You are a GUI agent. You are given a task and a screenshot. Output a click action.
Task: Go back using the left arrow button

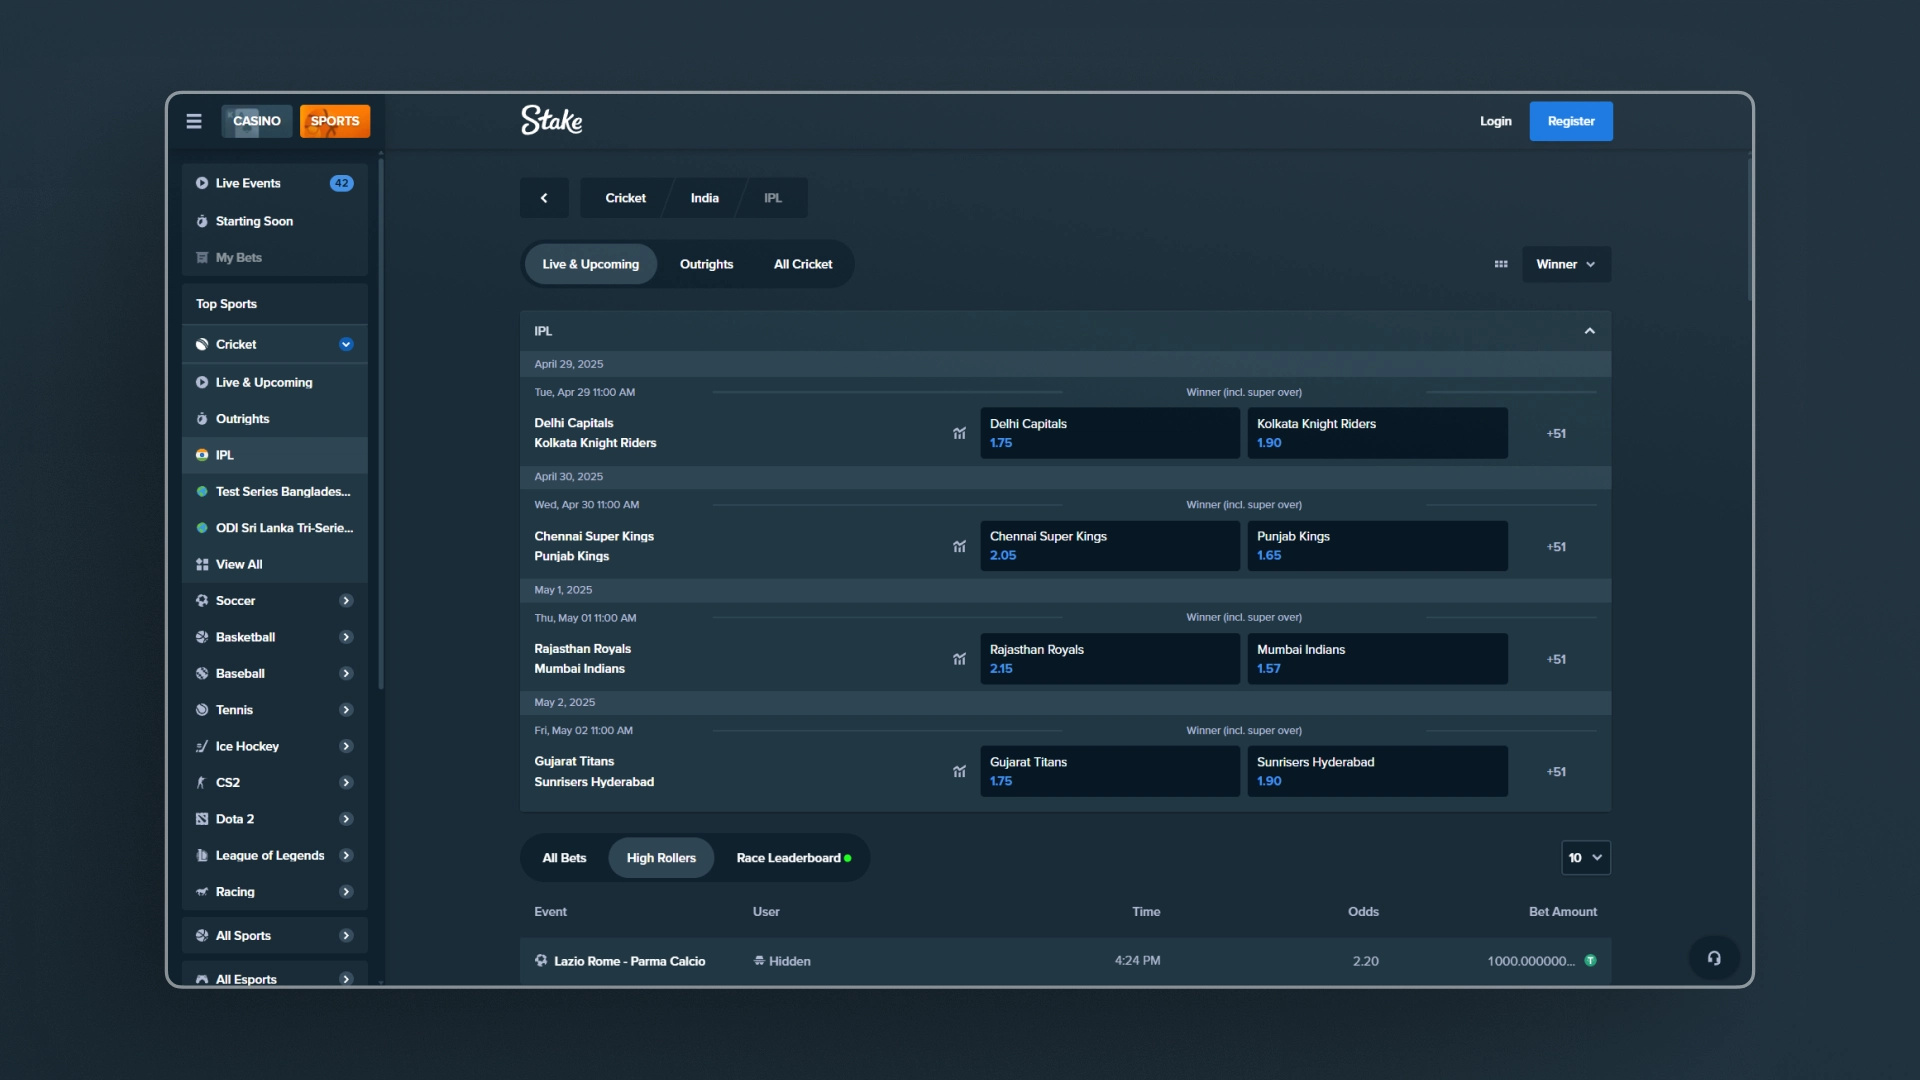pos(544,198)
